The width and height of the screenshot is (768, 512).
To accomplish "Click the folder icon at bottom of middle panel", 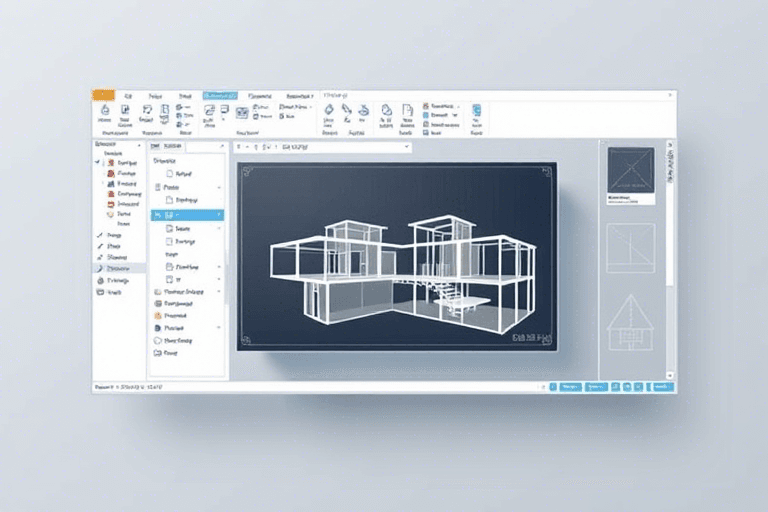I will (157, 353).
